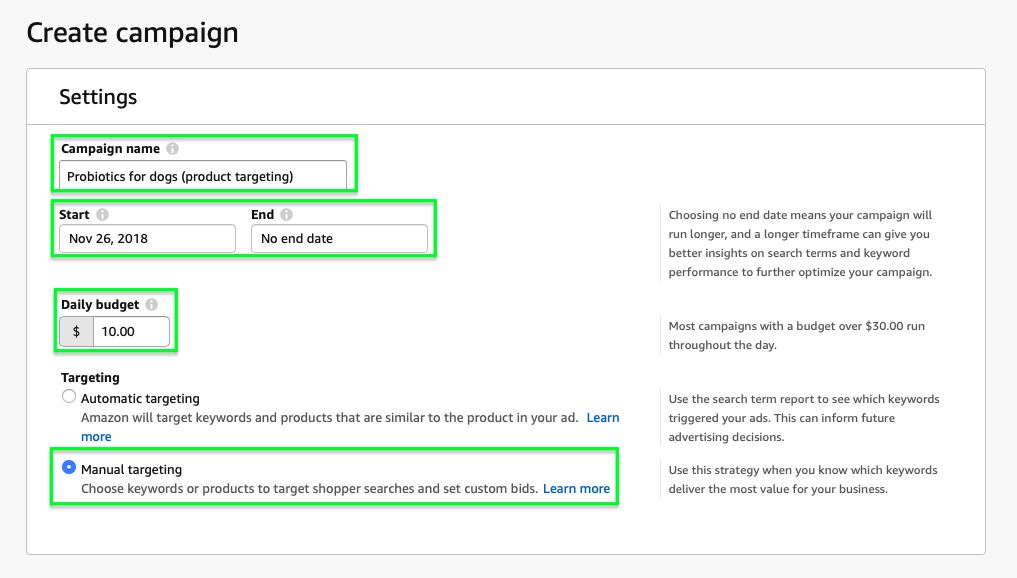Click the 'Choosing no end date' help text
The width and height of the screenshot is (1017, 578).
click(x=800, y=243)
